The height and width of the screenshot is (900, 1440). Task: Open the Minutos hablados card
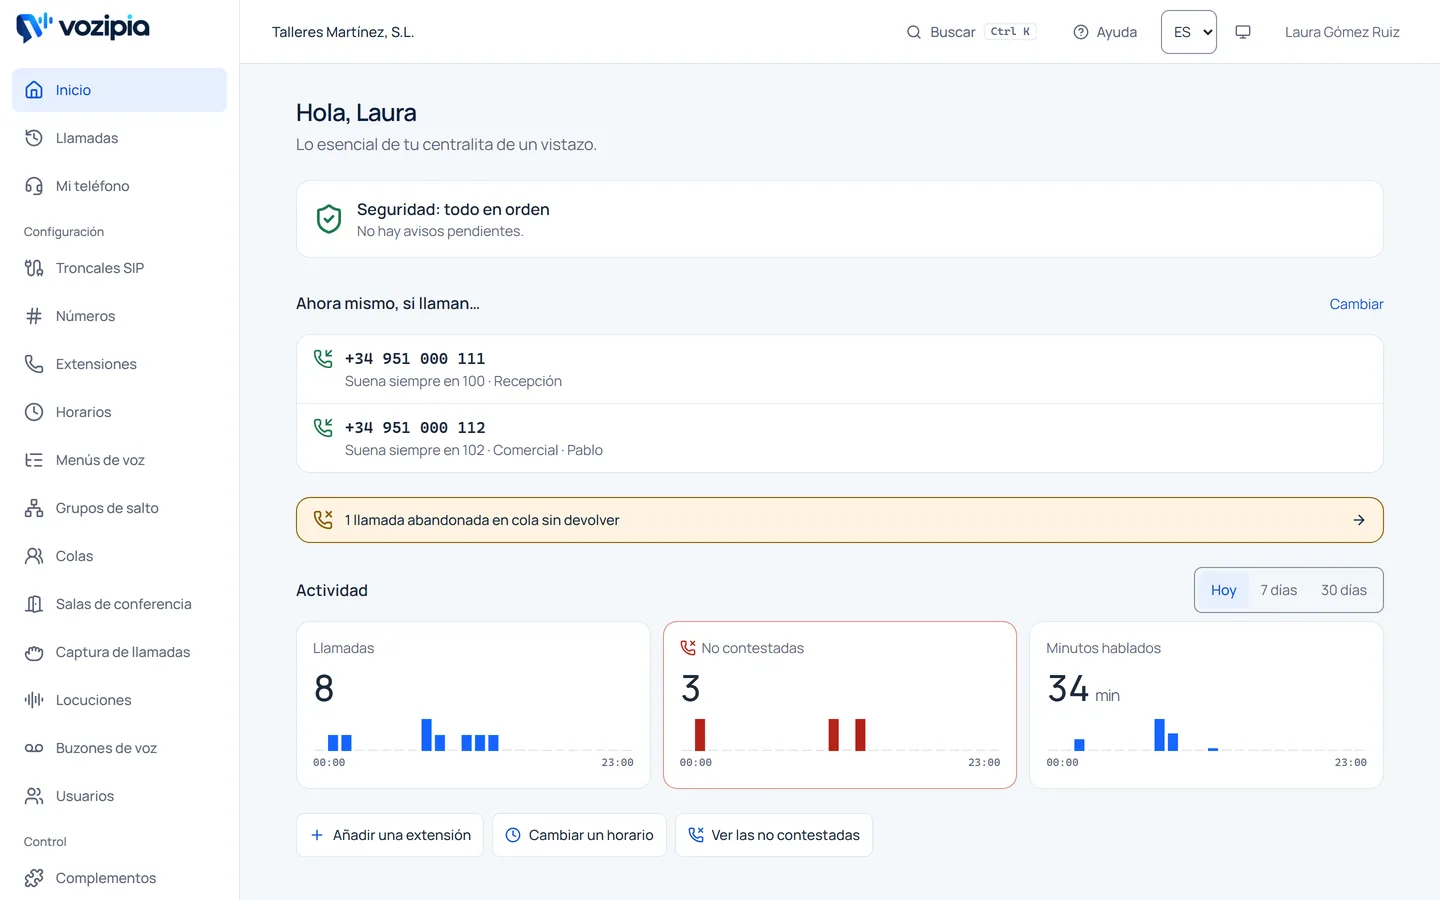[x=1206, y=705]
